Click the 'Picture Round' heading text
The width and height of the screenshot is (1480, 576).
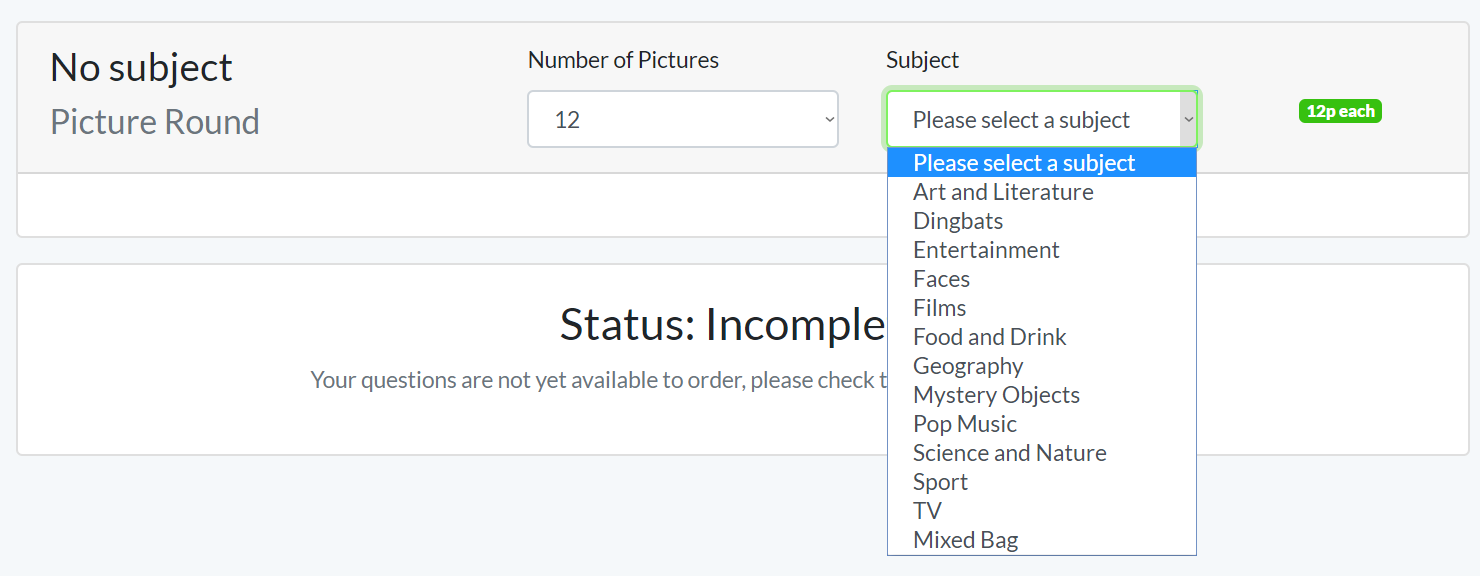155,122
